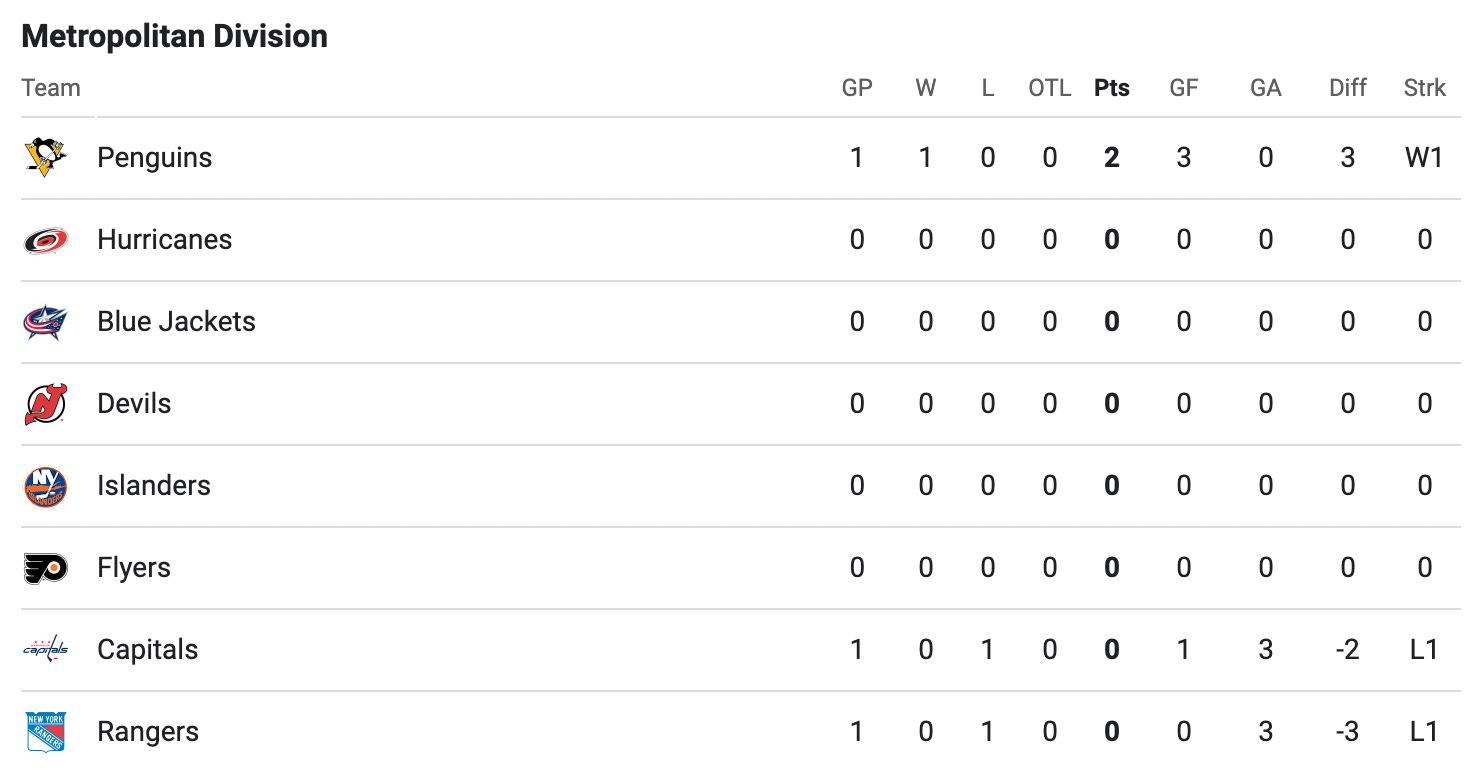Click the GP column header
This screenshot has height=776, width=1468.
coord(857,88)
